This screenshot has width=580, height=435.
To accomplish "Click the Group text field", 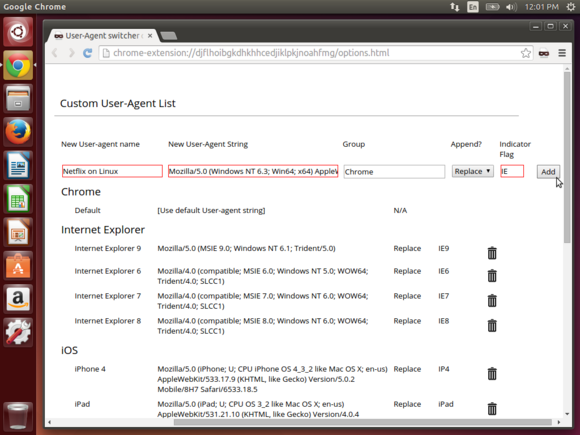I will click(394, 172).
